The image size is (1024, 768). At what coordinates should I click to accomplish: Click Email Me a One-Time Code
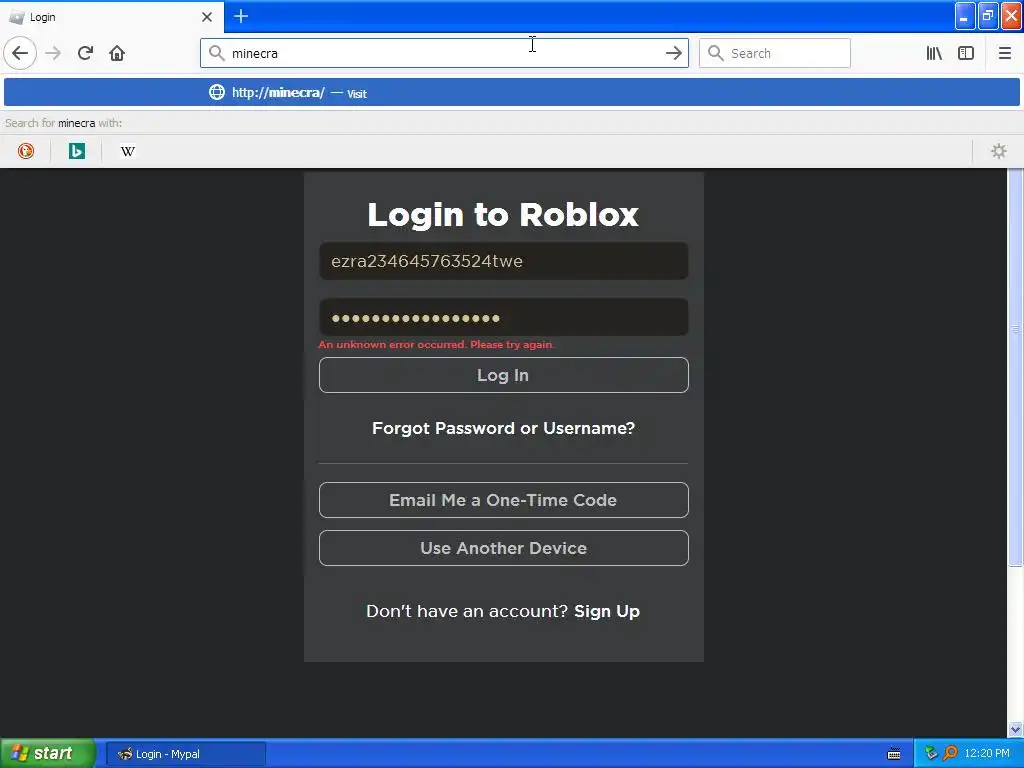504,500
